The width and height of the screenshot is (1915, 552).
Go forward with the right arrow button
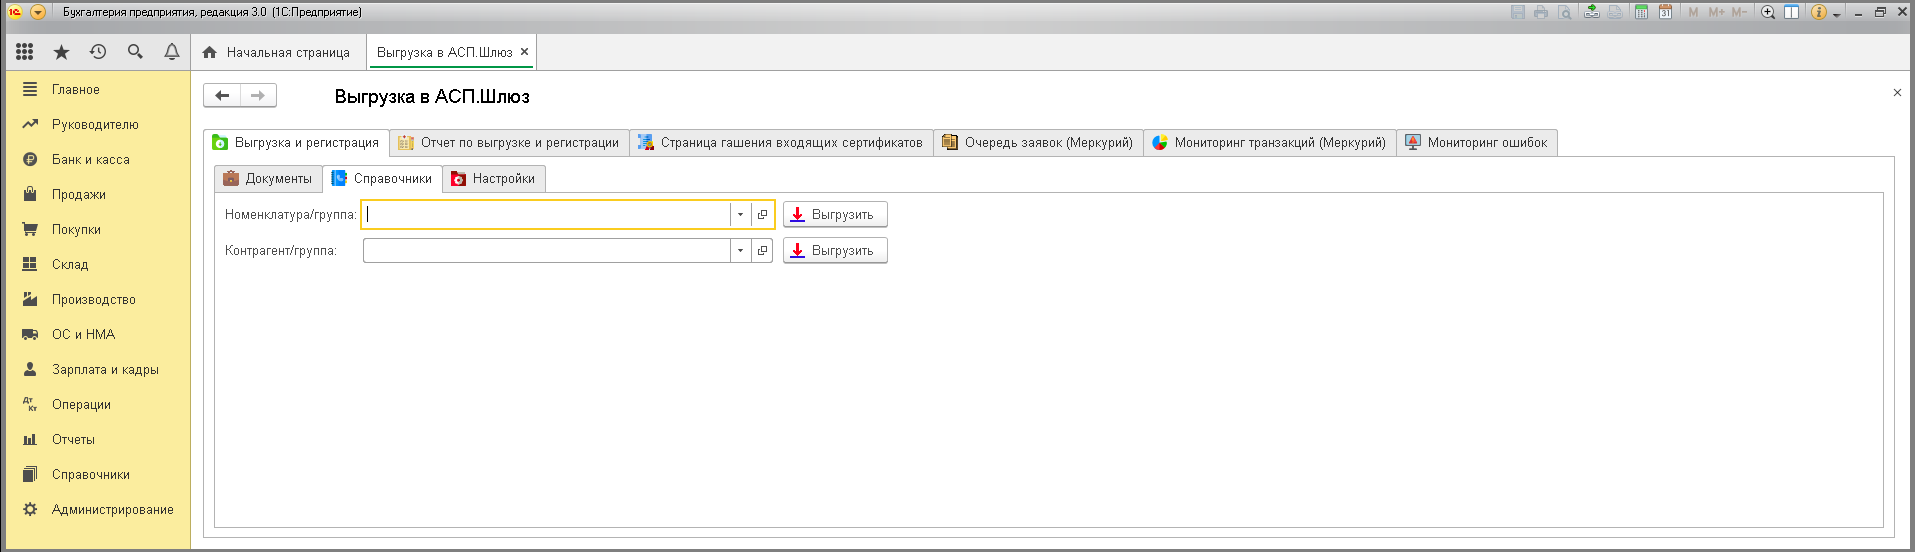(258, 95)
